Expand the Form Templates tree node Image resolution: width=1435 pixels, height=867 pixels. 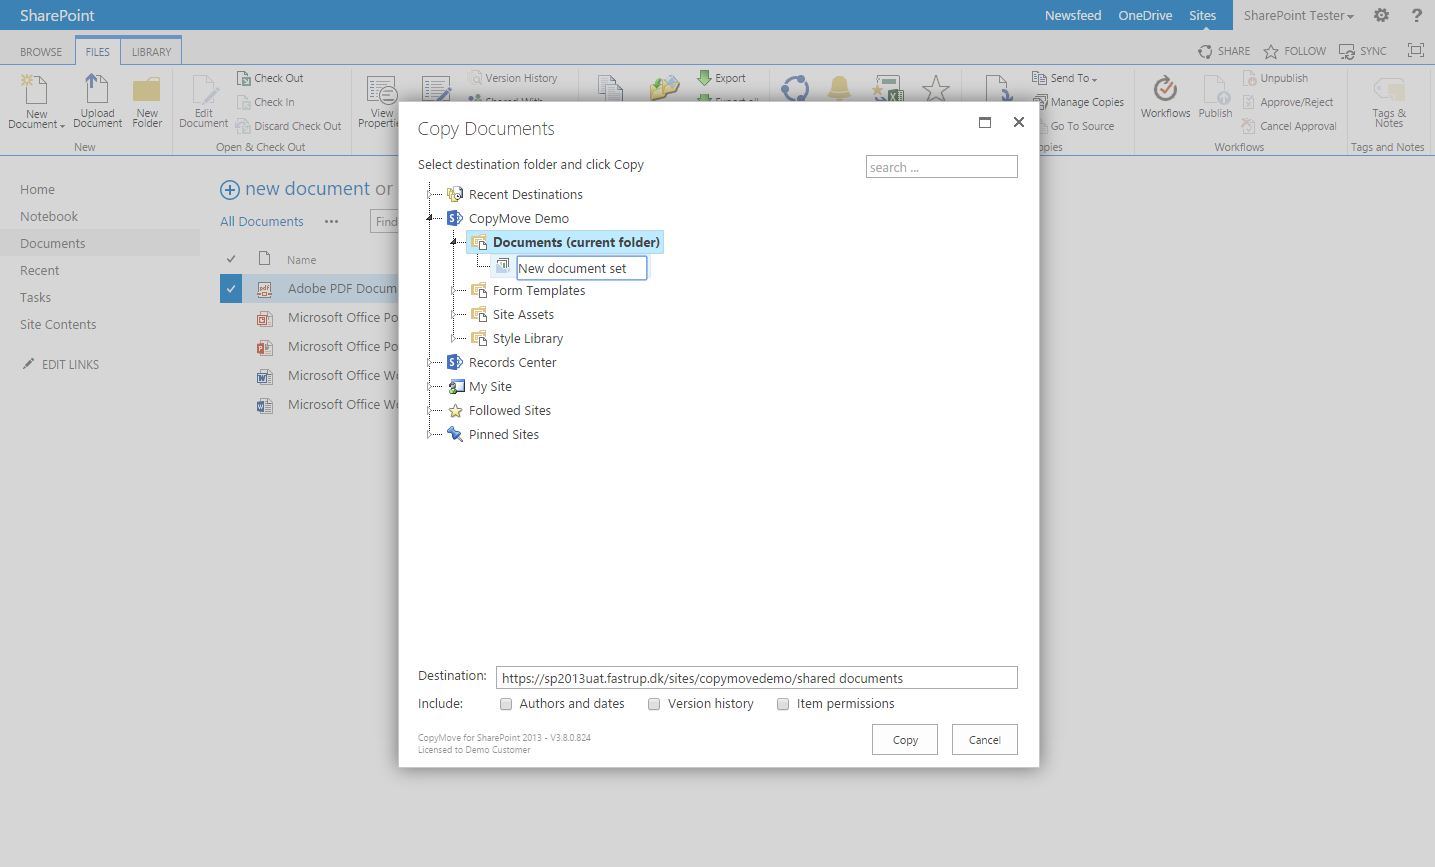(x=455, y=290)
